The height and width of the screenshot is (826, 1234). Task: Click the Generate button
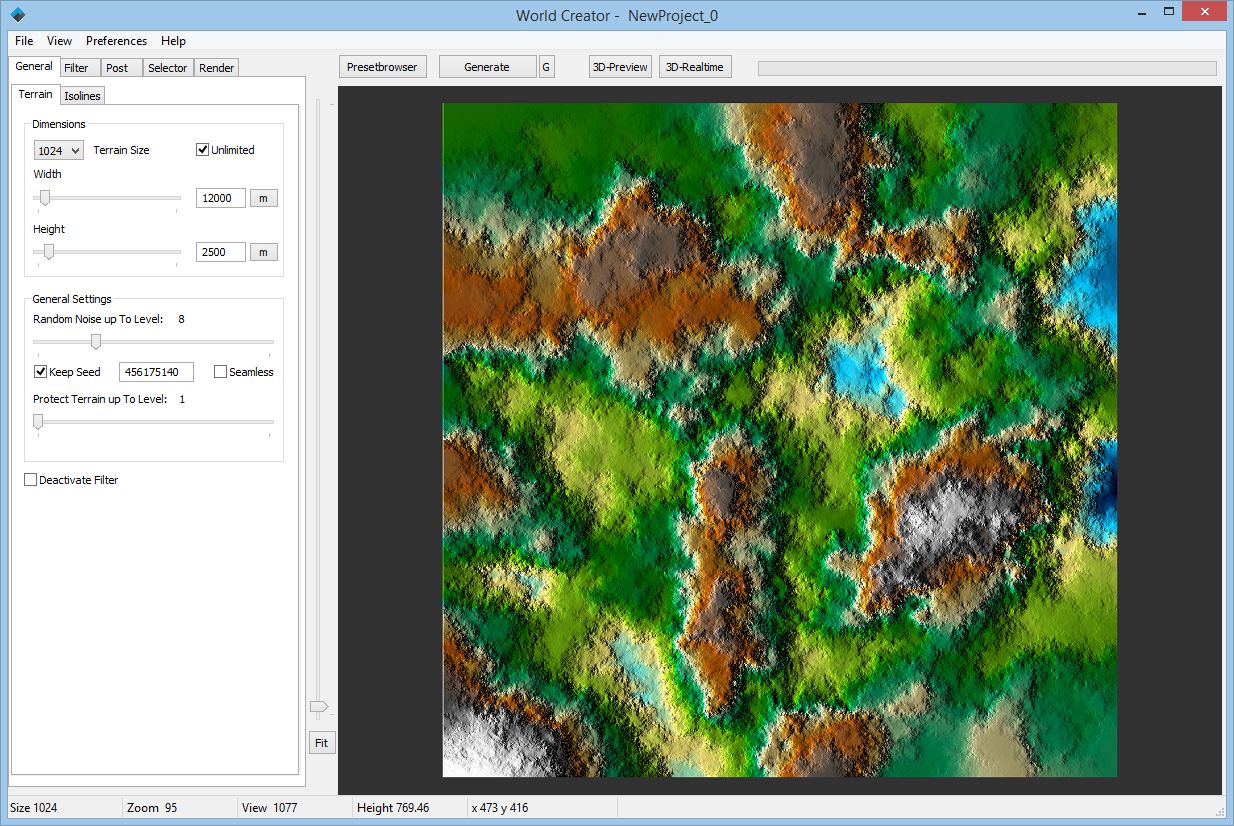pos(487,66)
